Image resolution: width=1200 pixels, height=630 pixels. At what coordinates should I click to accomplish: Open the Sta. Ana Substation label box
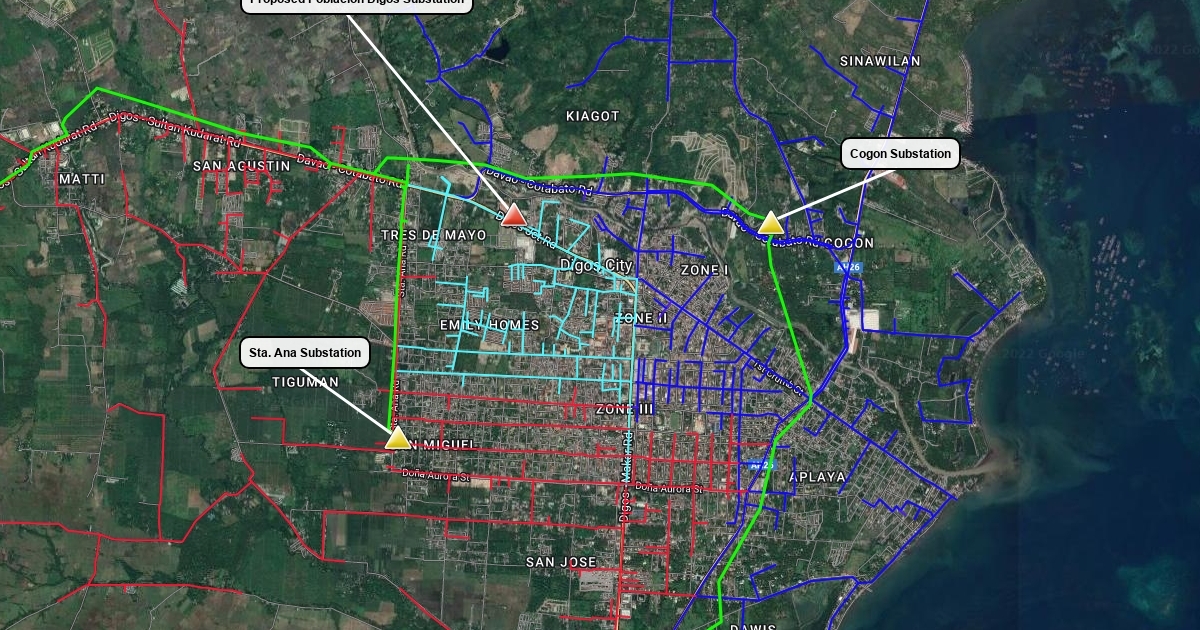point(305,353)
